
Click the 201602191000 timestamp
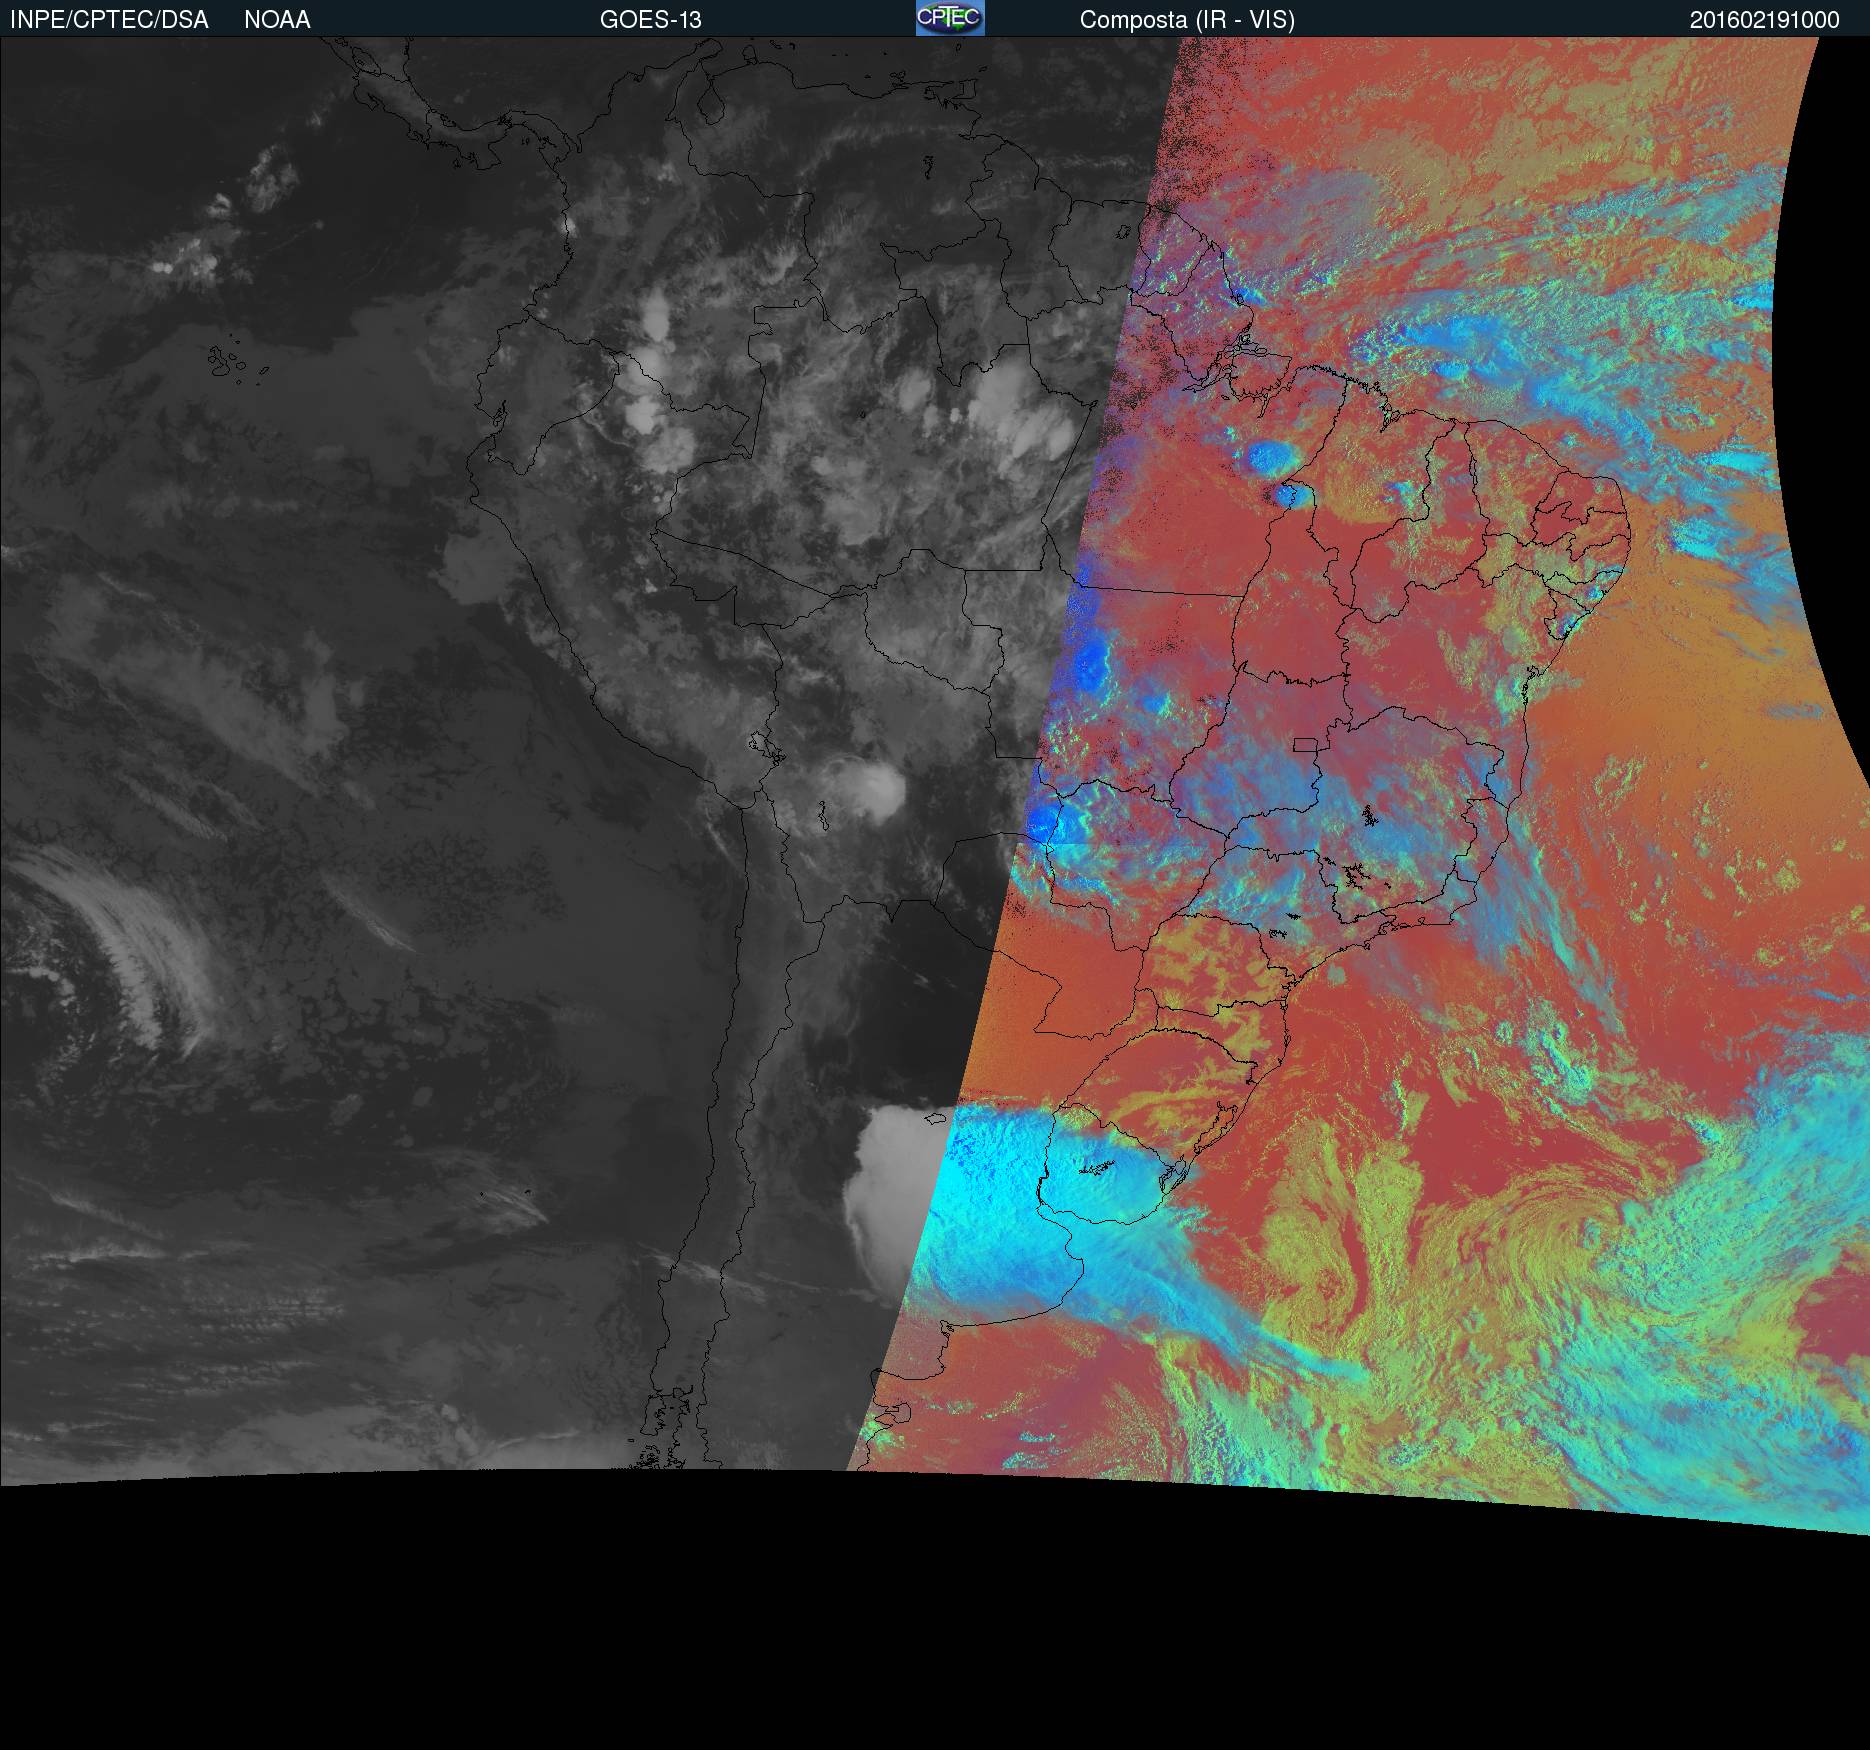(1764, 20)
